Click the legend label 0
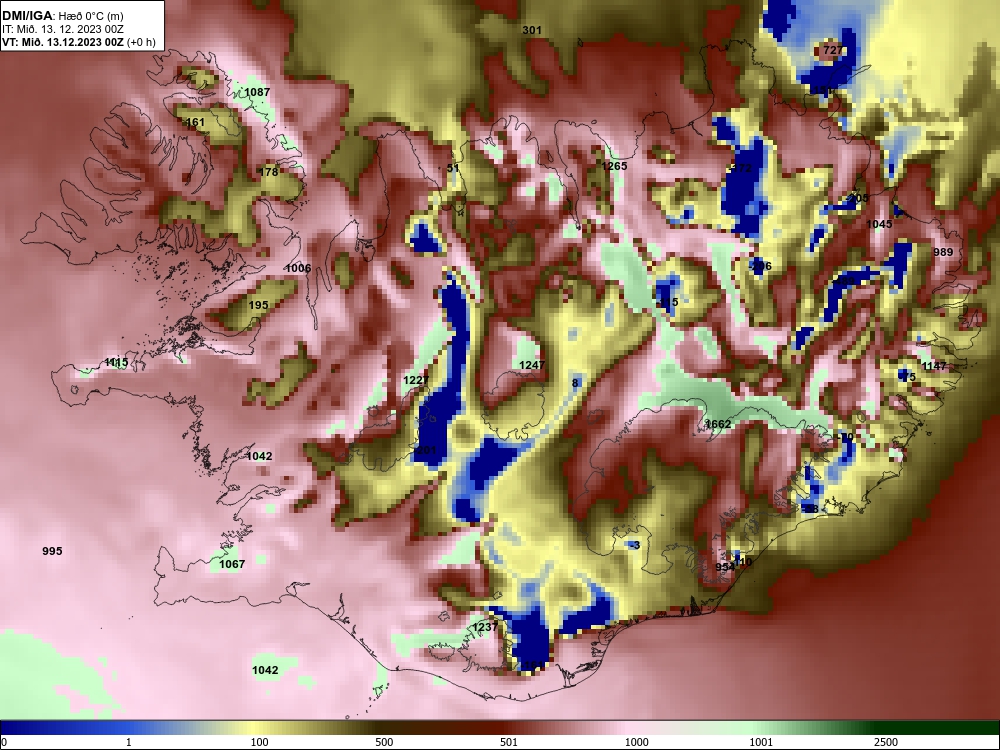 (4, 742)
